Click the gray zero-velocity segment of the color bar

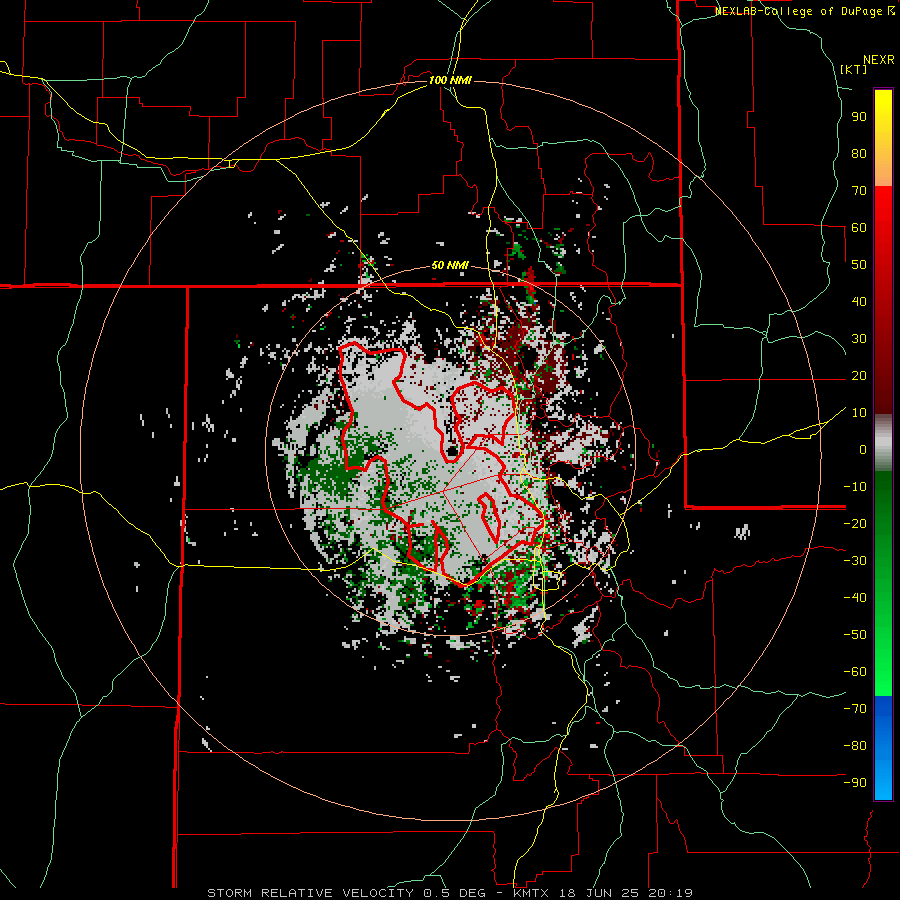pos(883,443)
